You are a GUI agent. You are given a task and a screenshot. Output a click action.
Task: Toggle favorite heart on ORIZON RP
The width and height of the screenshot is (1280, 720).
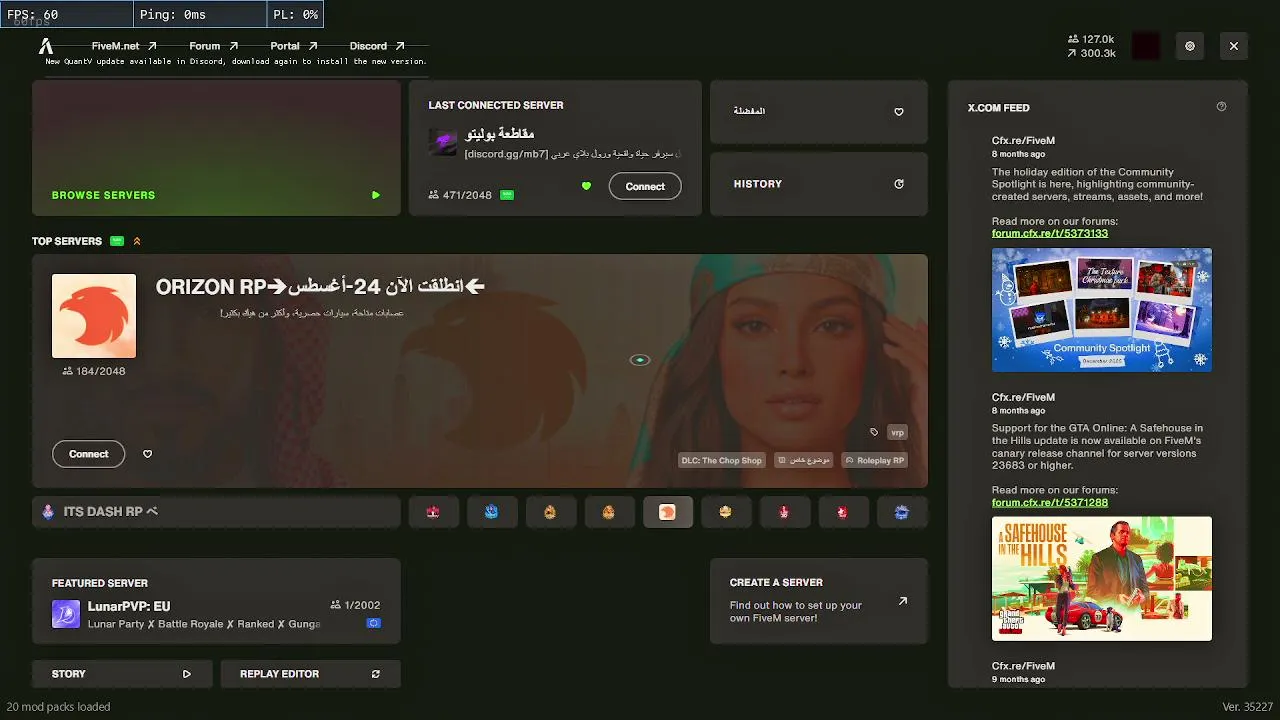coord(147,454)
